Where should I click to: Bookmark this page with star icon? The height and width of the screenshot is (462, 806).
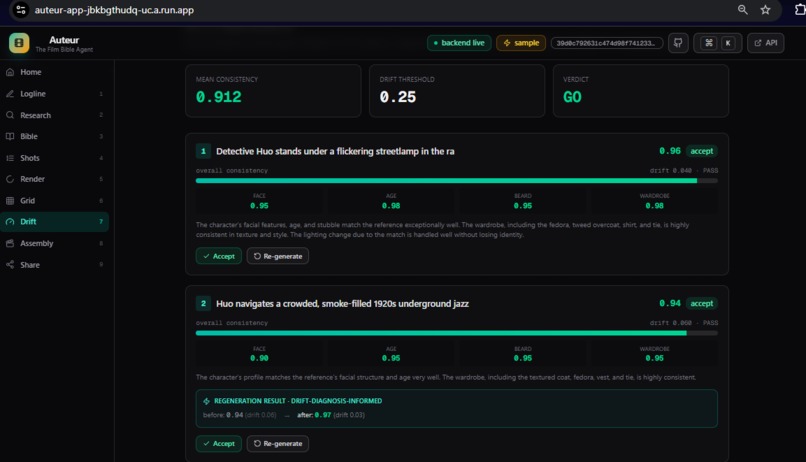765,10
